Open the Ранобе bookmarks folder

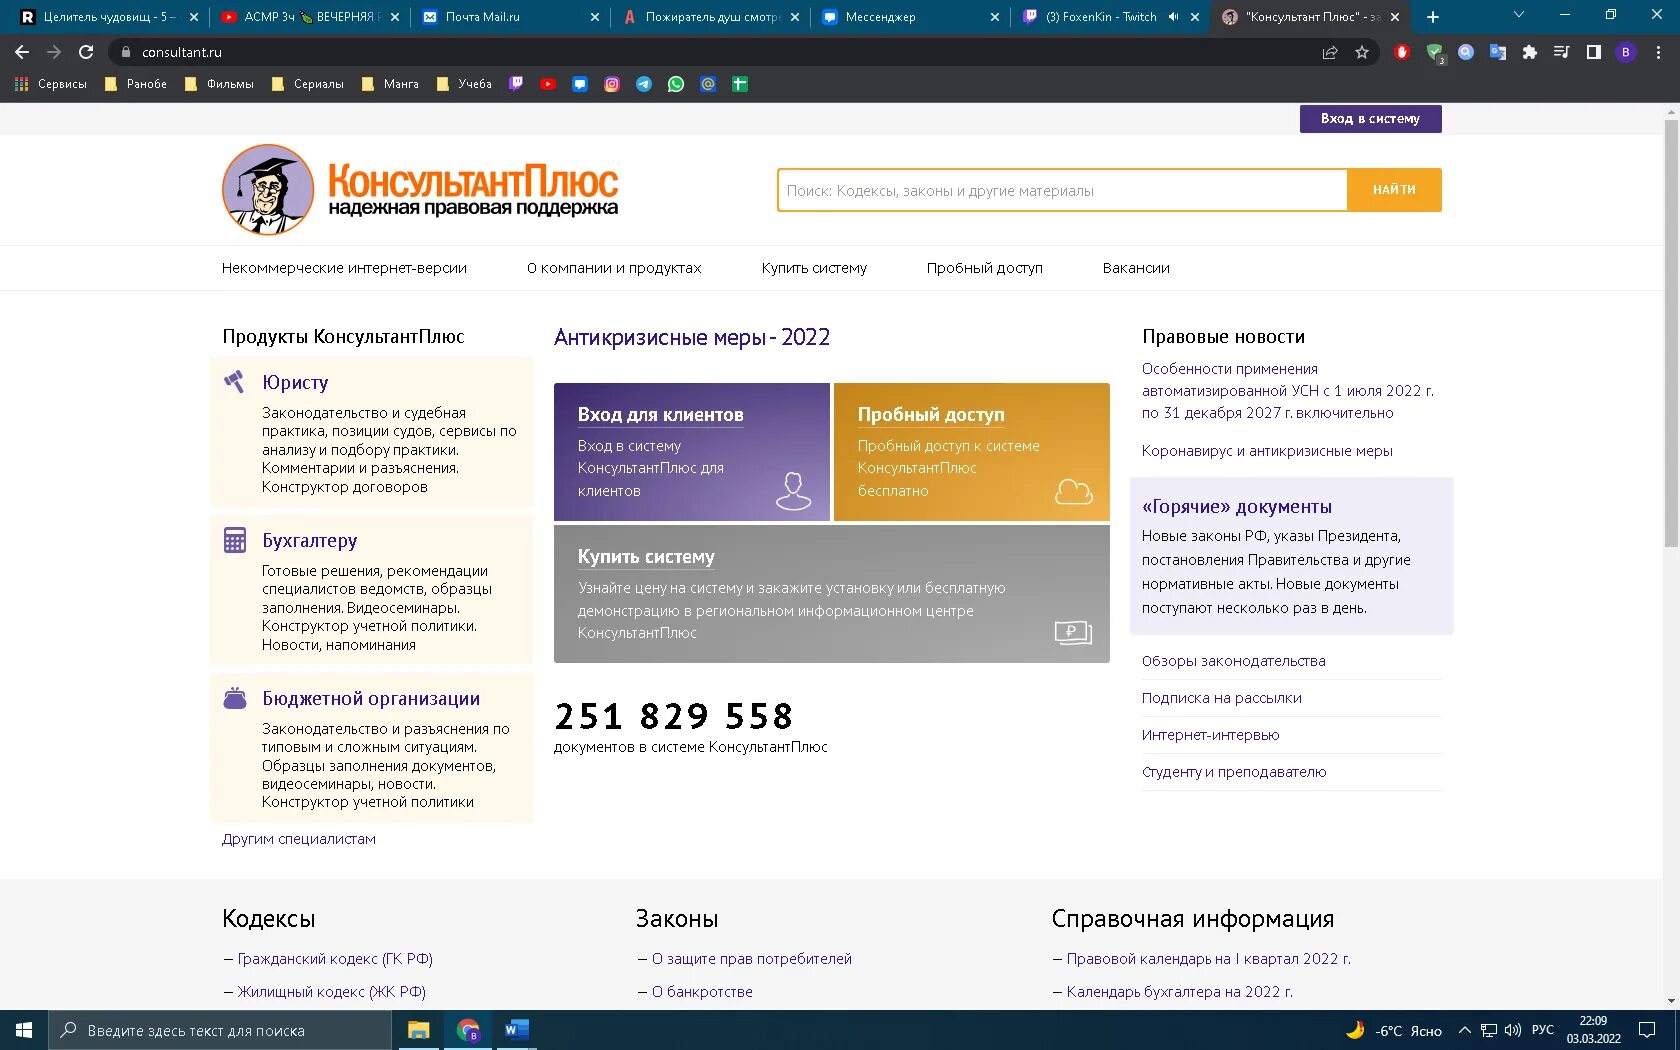136,84
